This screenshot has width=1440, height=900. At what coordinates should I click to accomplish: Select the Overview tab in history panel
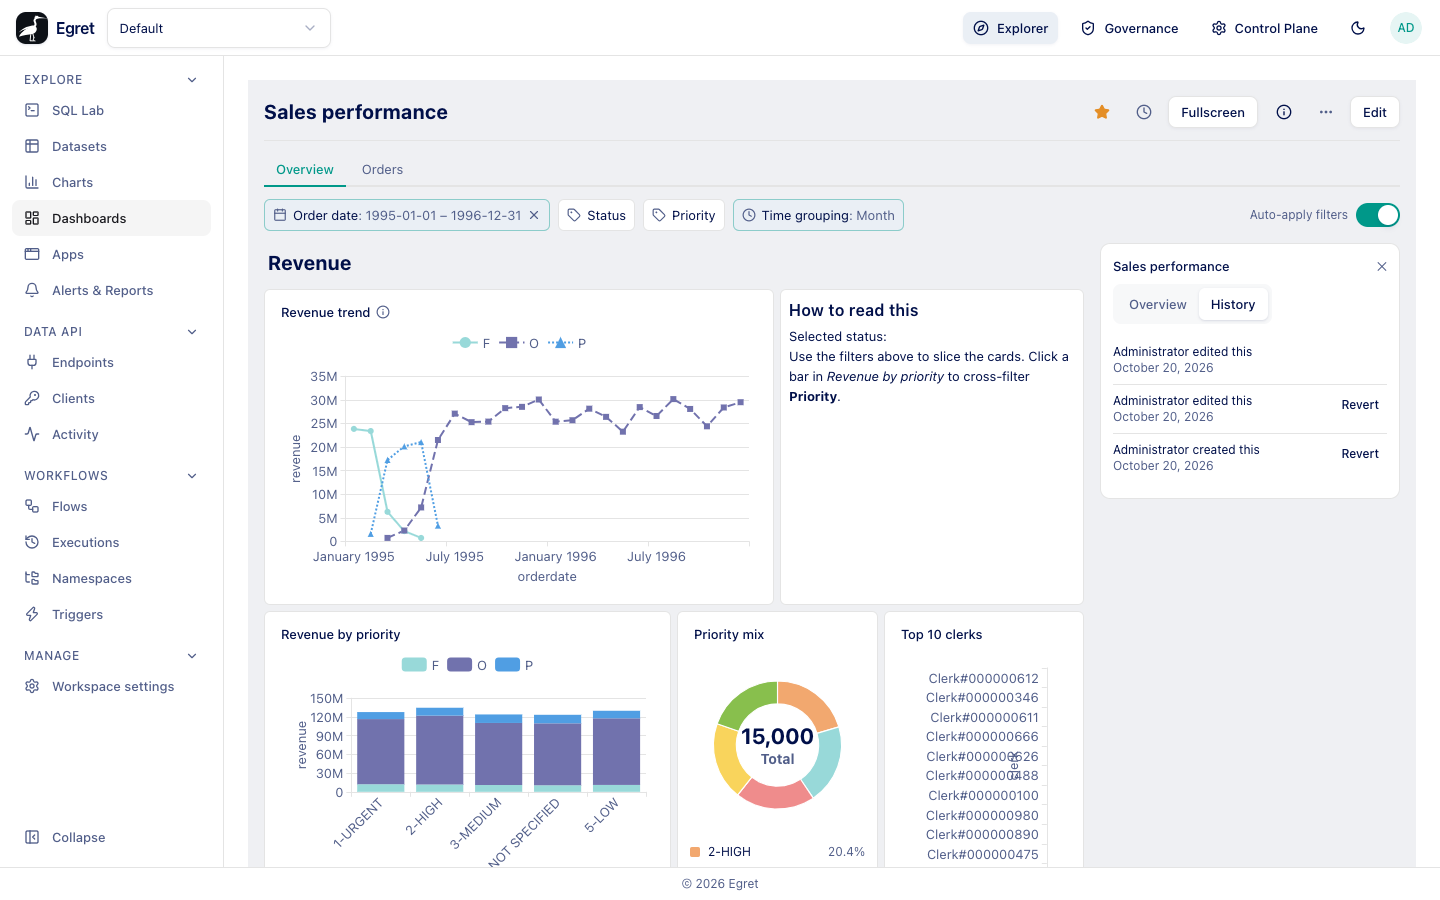click(1158, 305)
